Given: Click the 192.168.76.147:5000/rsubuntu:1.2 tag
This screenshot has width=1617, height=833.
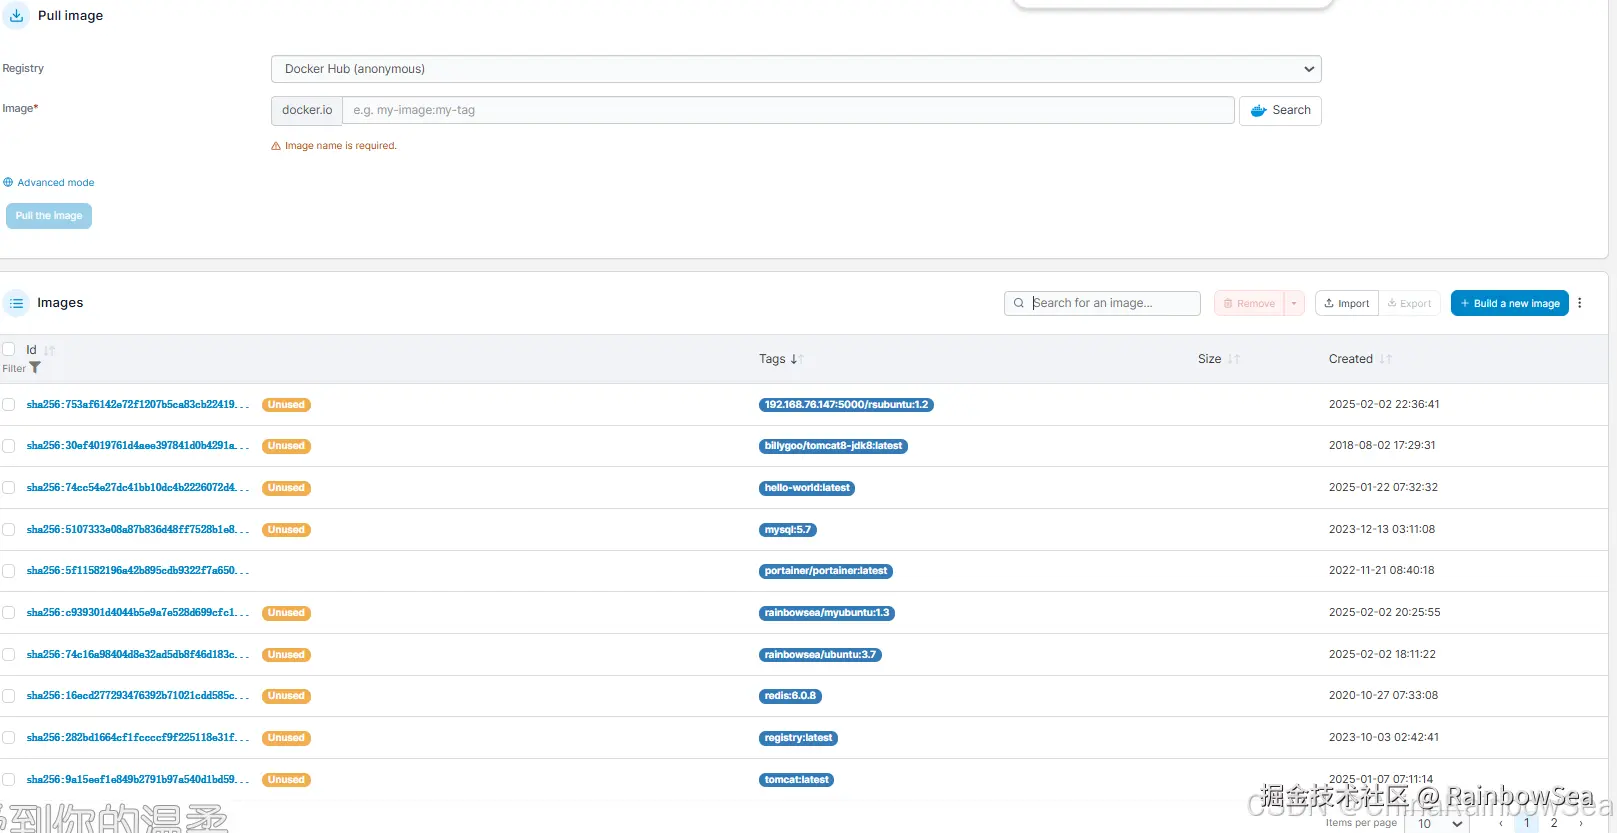Looking at the screenshot, I should (x=846, y=405).
